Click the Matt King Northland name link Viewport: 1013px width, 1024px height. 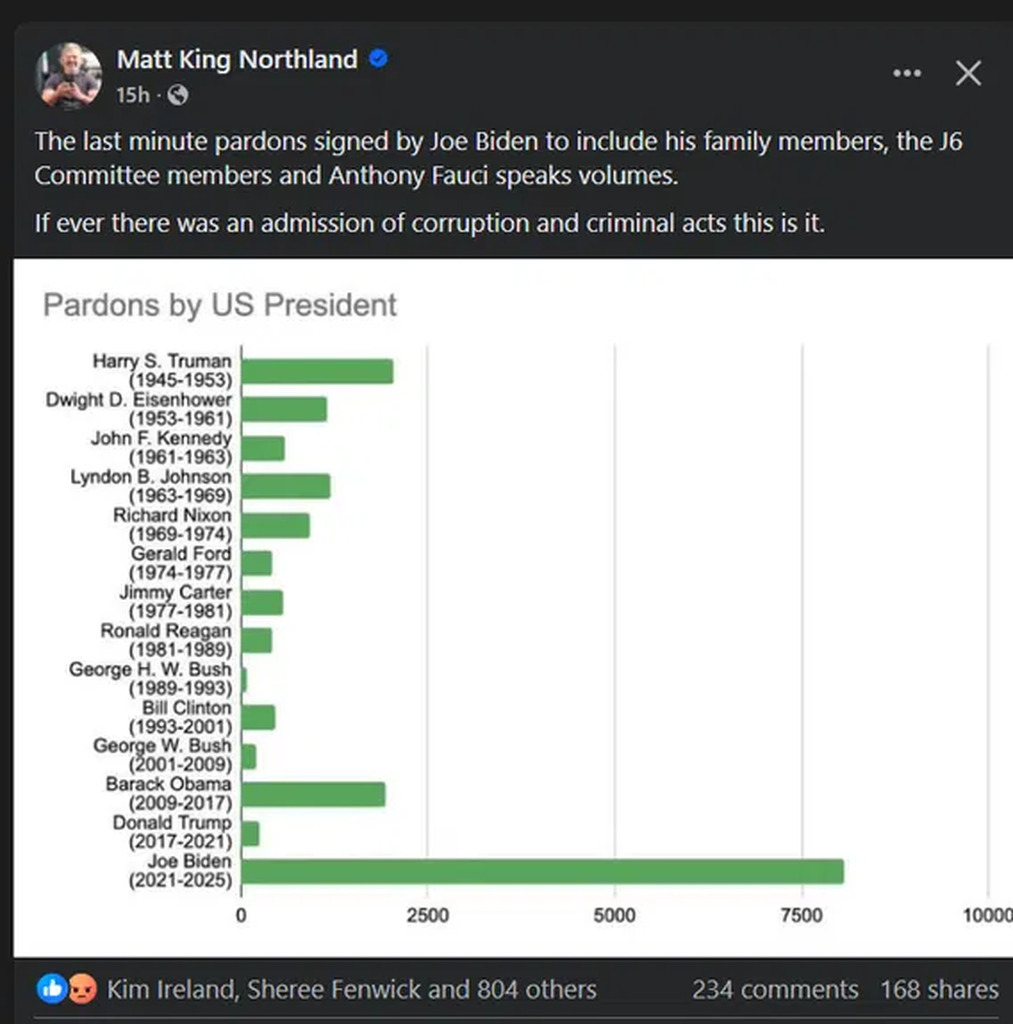point(237,59)
